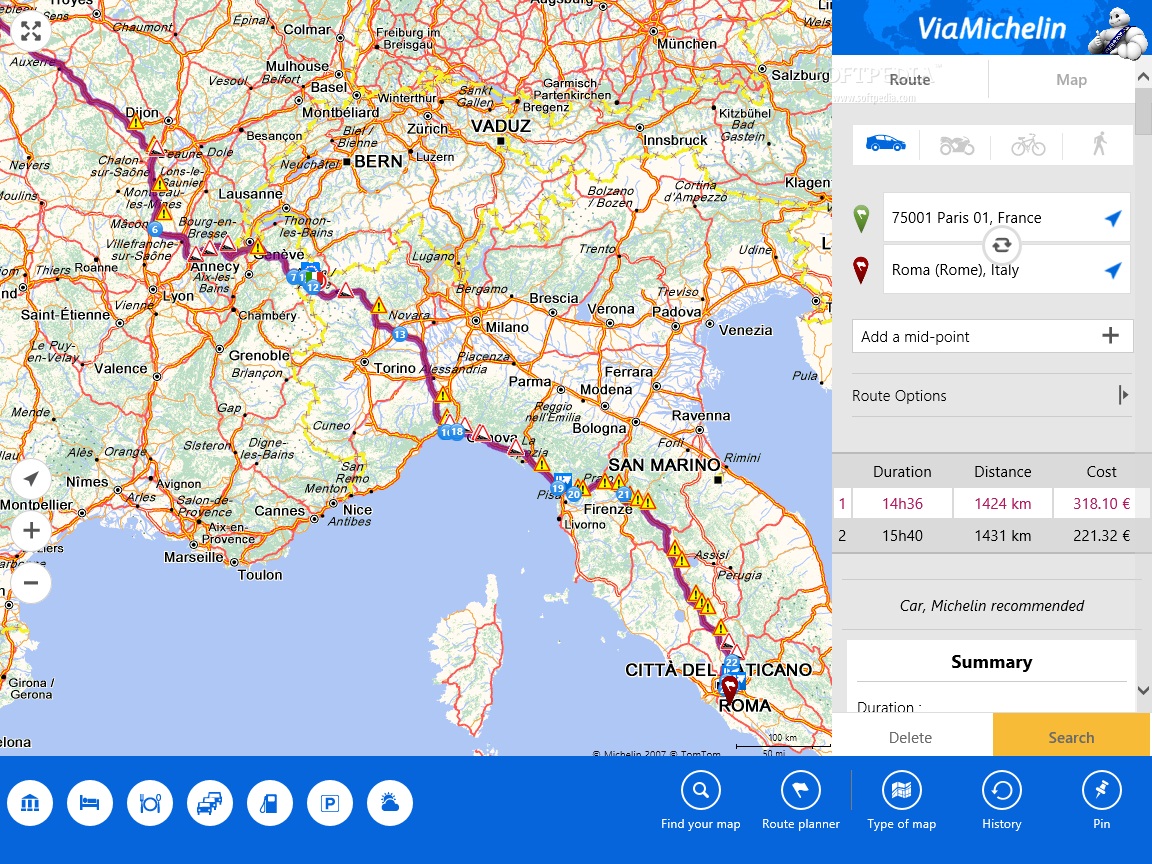
Task: Click the green departure pin icon
Action: [861, 218]
